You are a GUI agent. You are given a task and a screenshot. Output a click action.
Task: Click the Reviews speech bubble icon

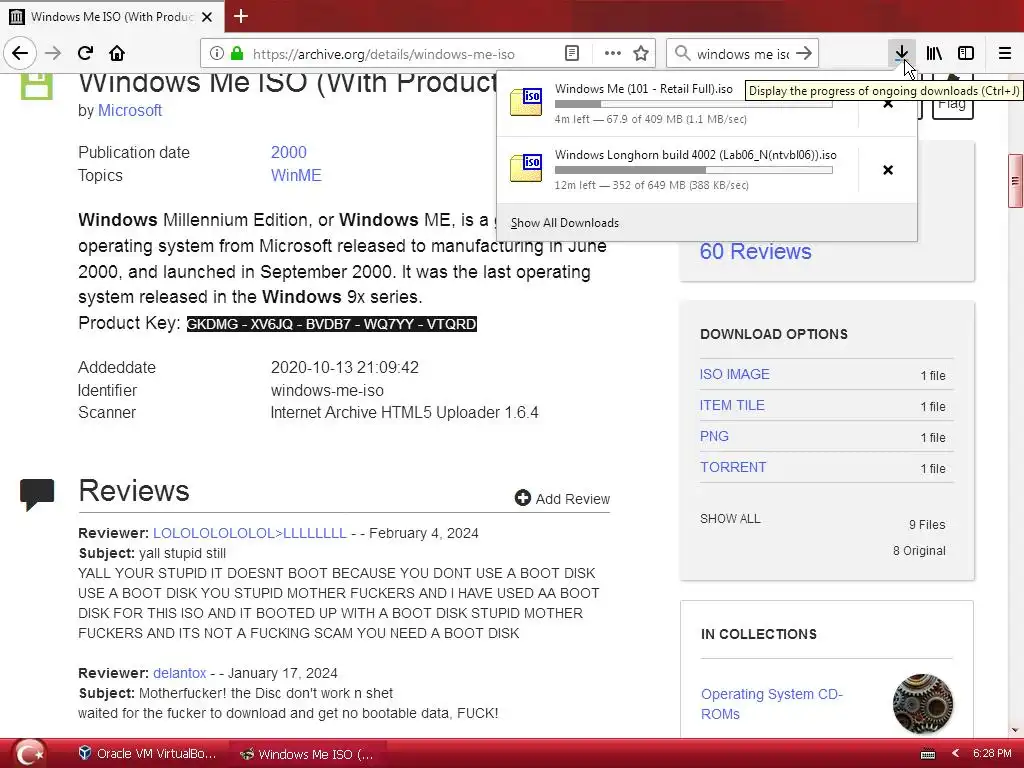tap(37, 494)
